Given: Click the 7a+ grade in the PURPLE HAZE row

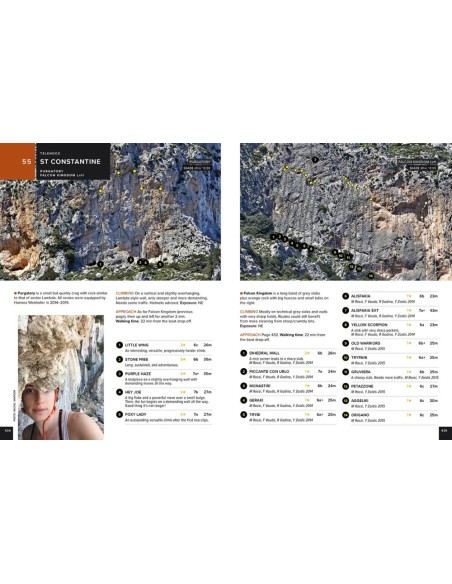Looking at the screenshot, I should [196, 374].
